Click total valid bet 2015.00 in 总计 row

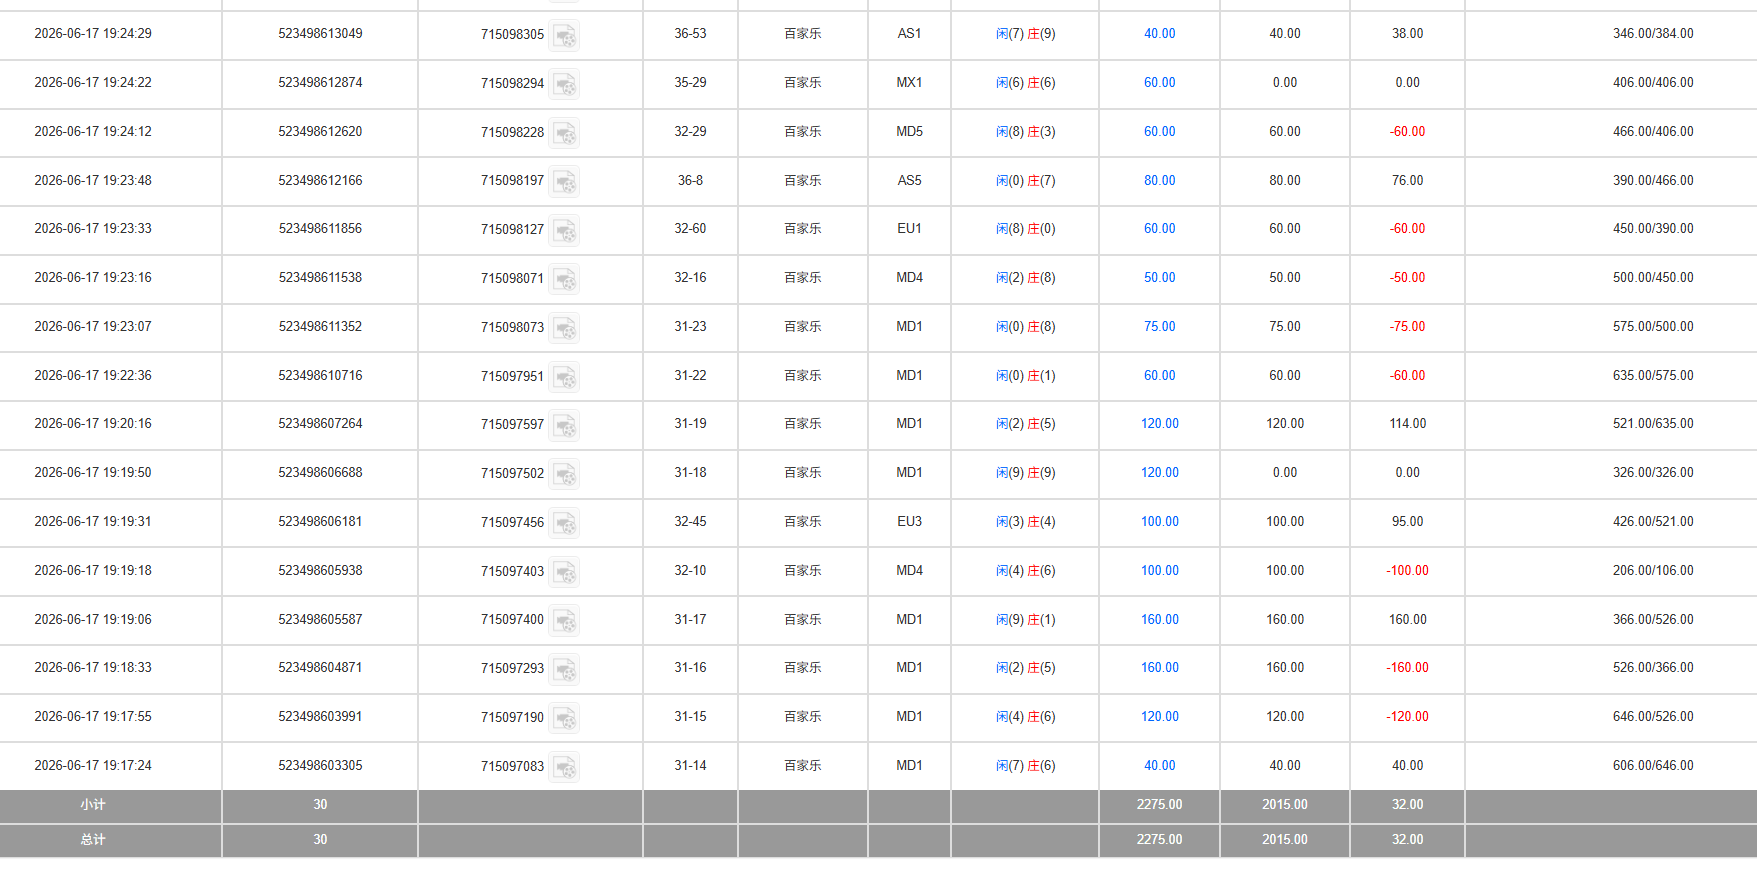(1284, 840)
